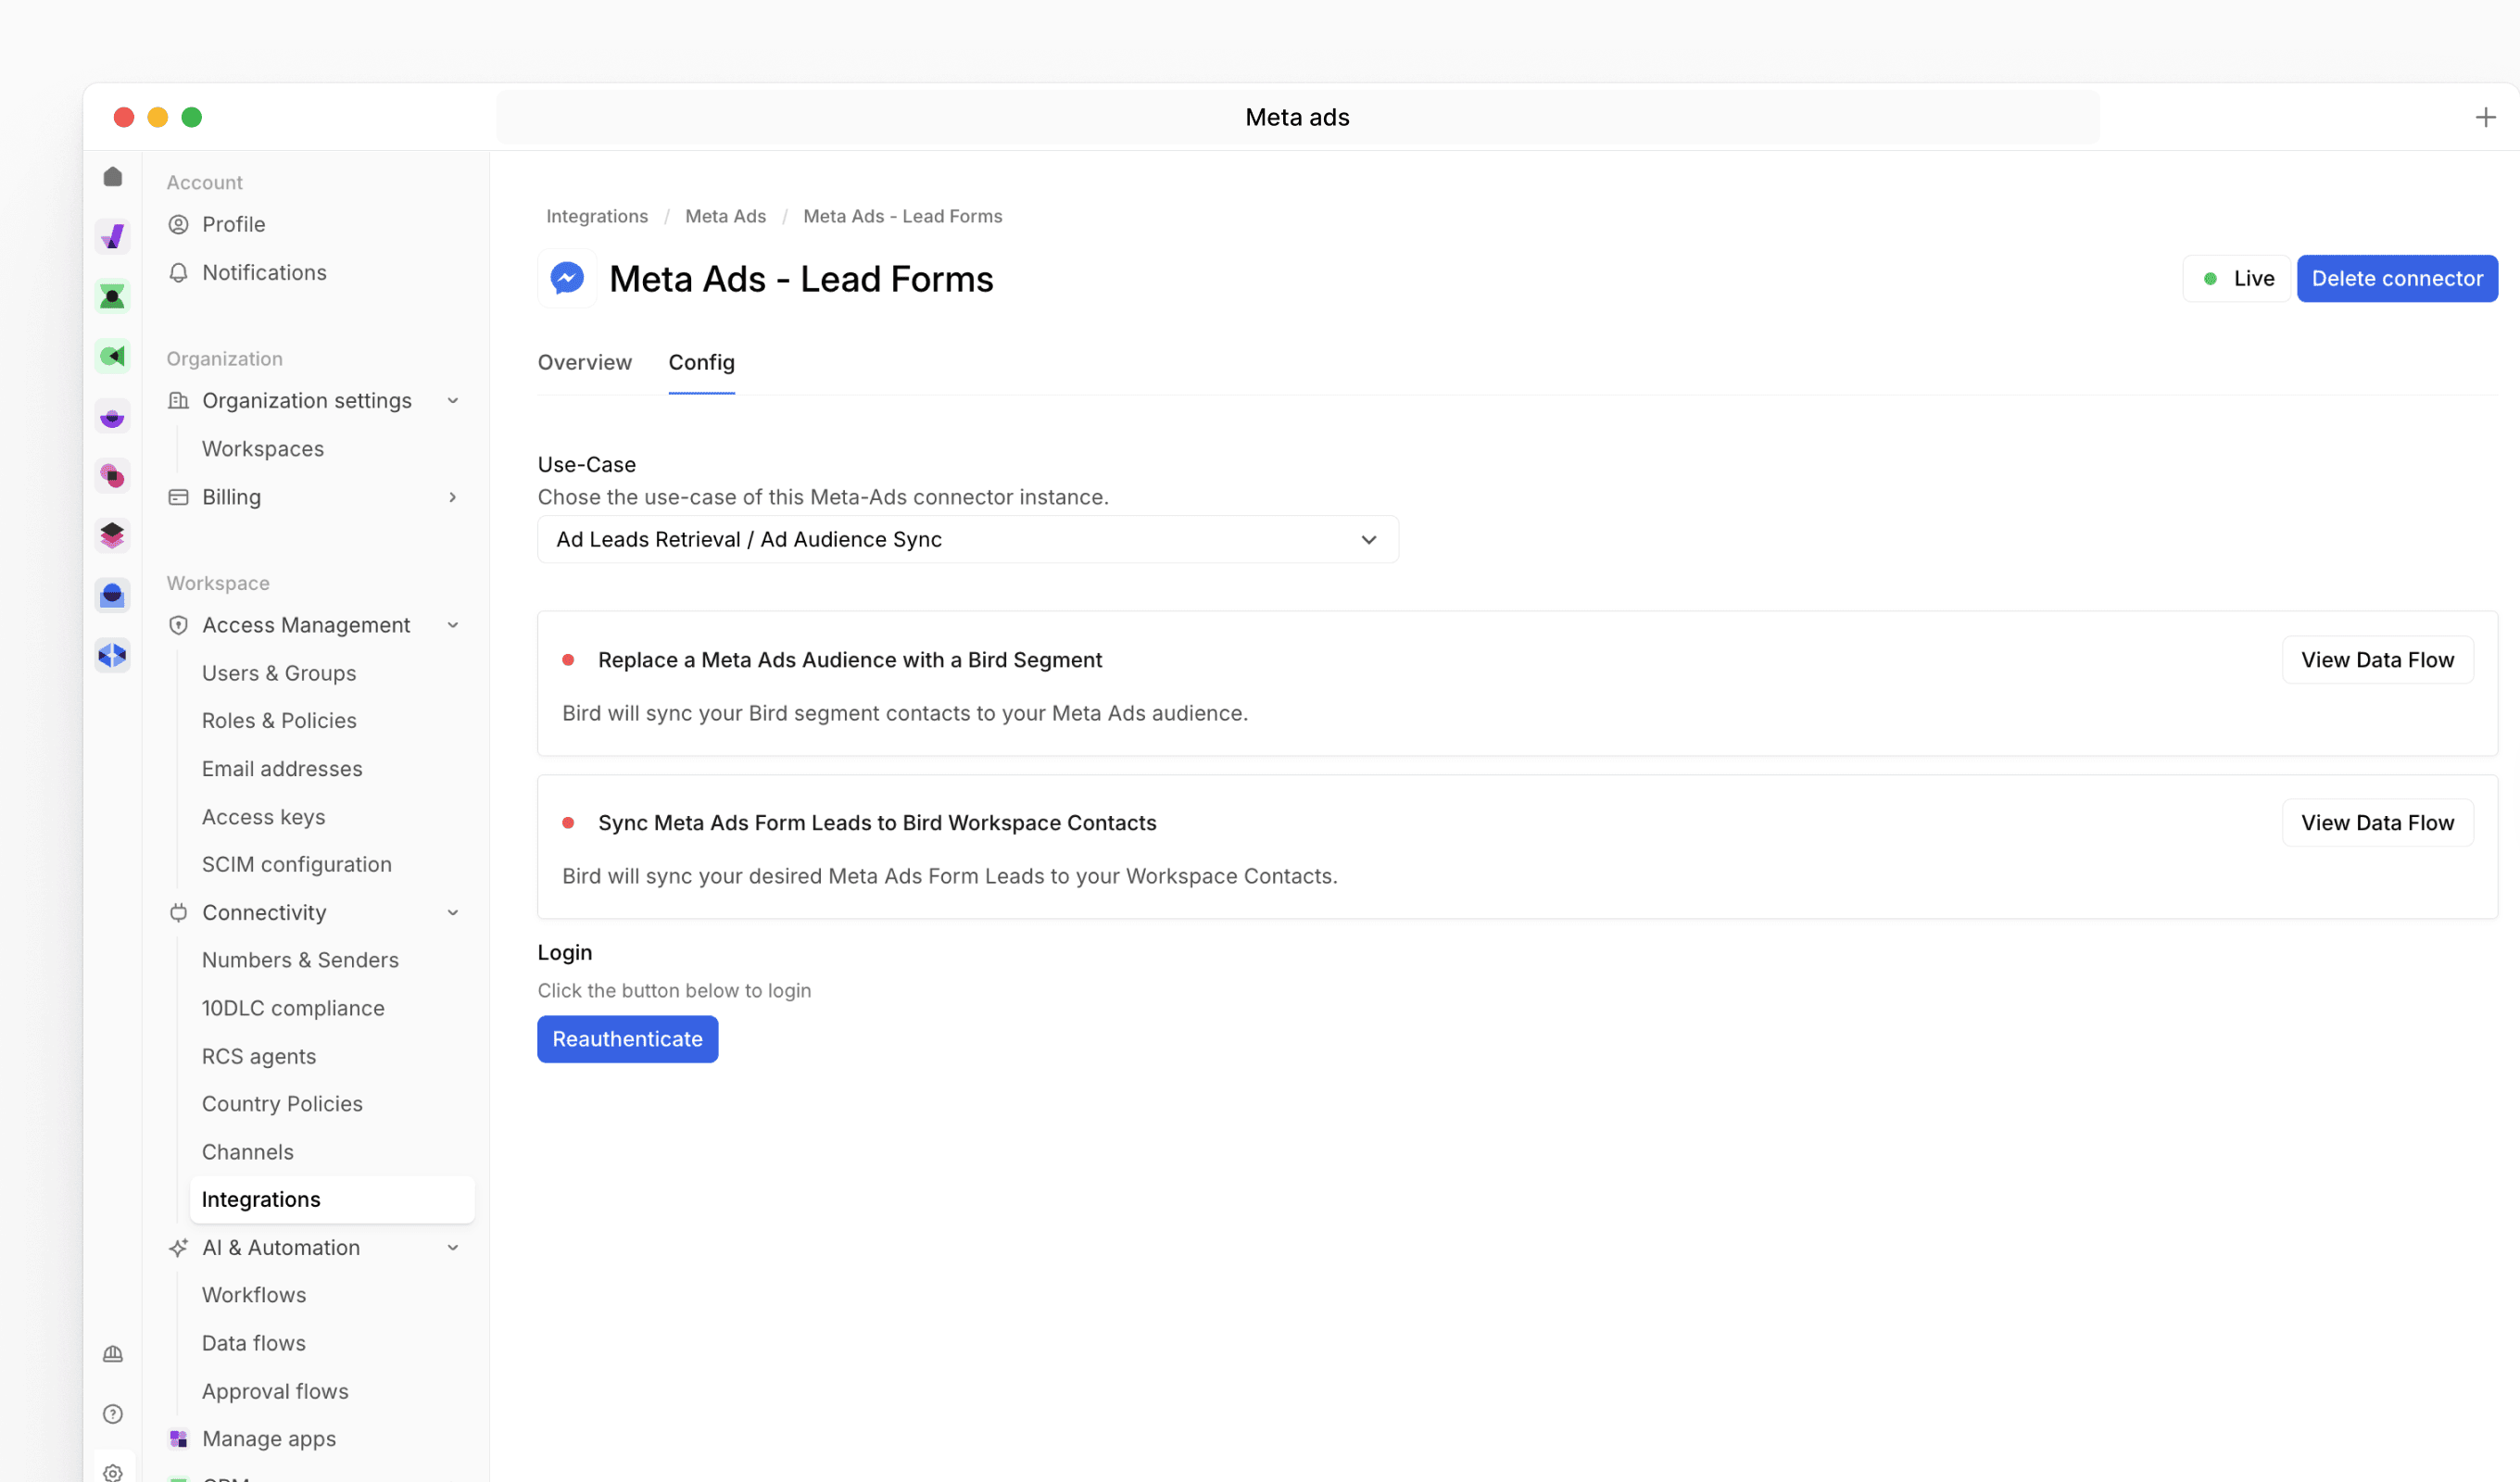Open the pink-and-black stacked layers app icon

click(113, 536)
